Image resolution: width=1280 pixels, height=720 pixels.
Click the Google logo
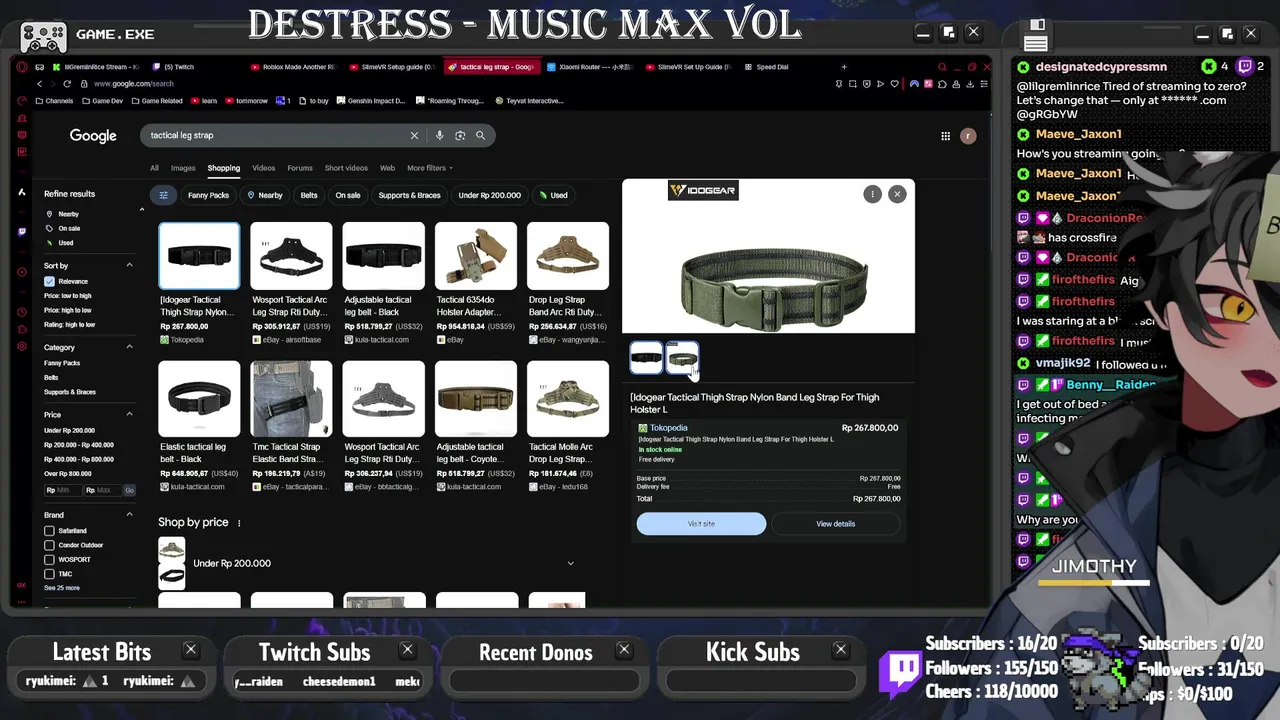click(x=93, y=136)
